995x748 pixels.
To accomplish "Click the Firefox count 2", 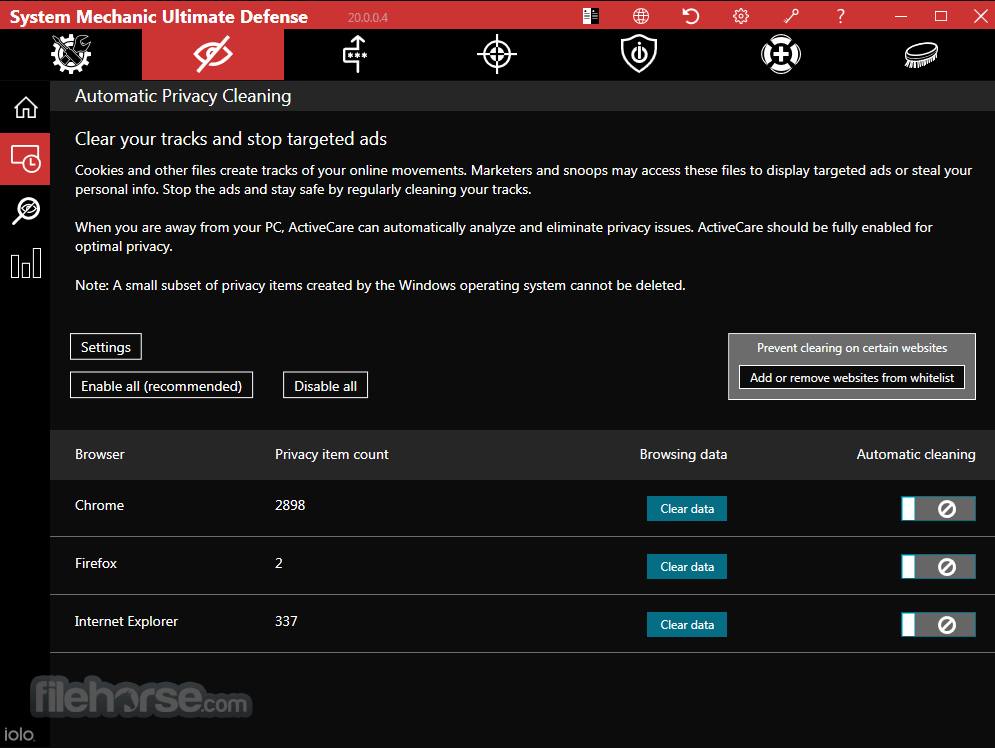I will click(x=279, y=563).
